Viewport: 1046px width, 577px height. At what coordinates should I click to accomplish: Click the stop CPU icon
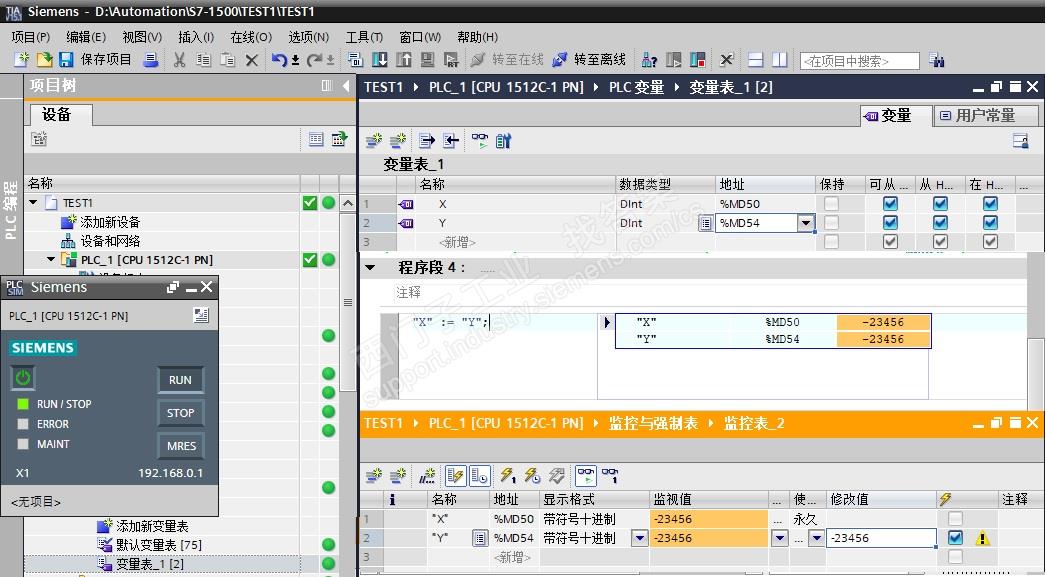point(698,60)
